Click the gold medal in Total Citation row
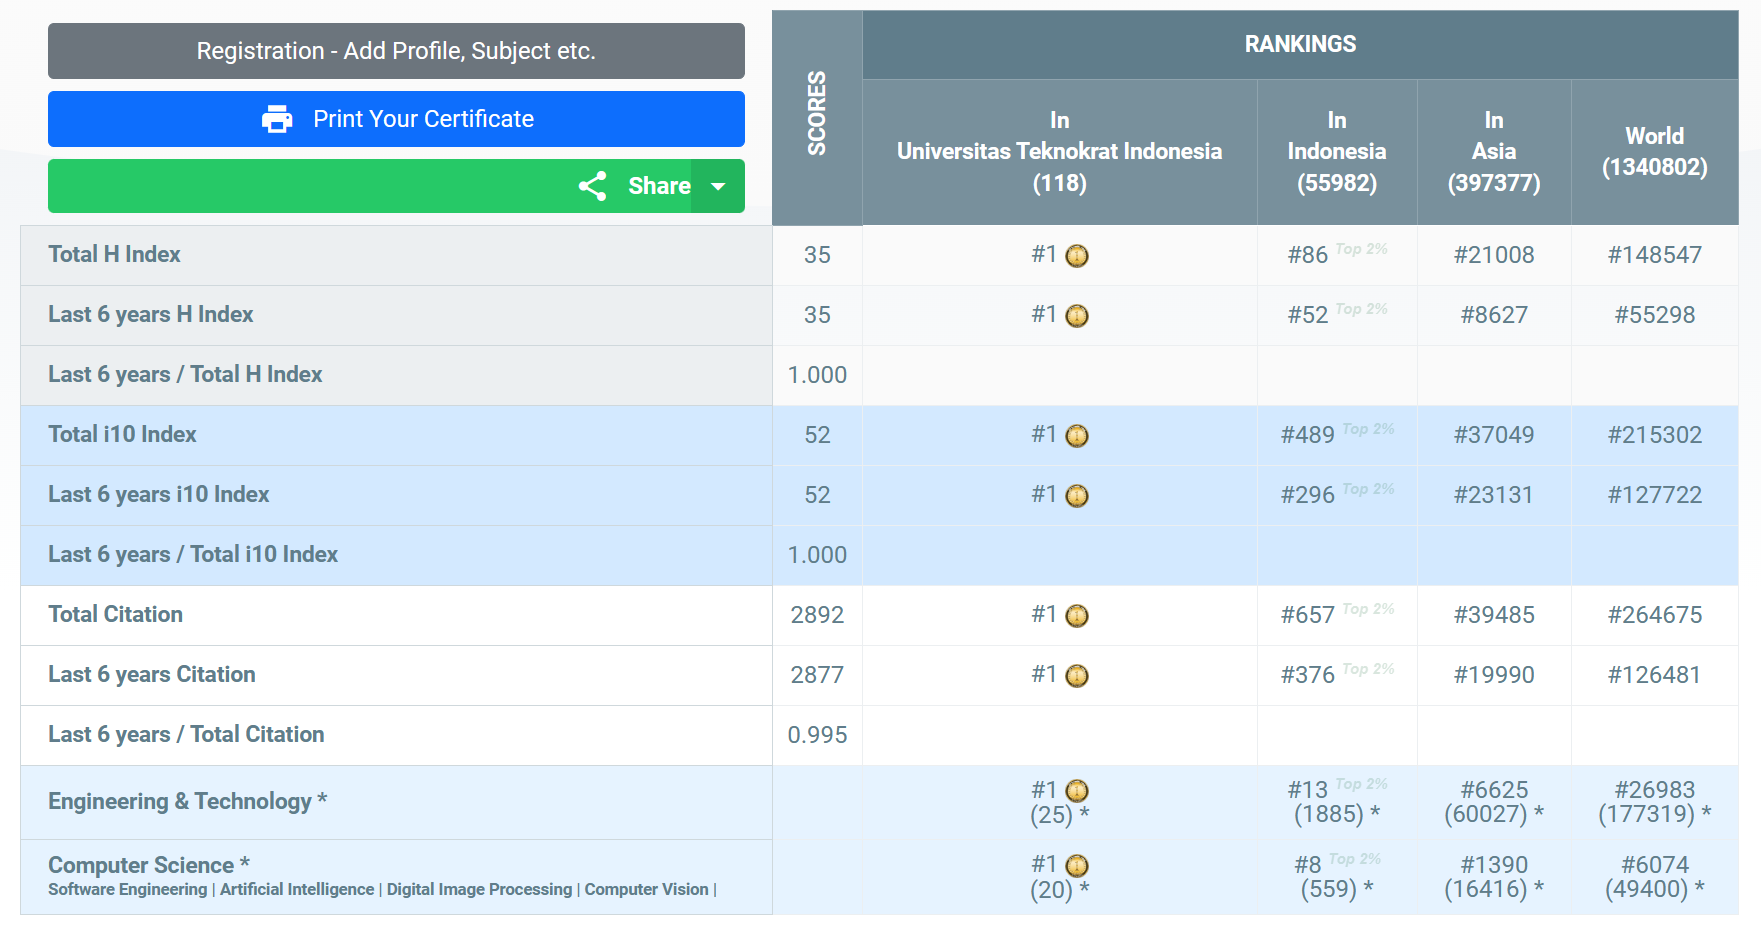Image resolution: width=1761 pixels, height=934 pixels. (x=1077, y=616)
